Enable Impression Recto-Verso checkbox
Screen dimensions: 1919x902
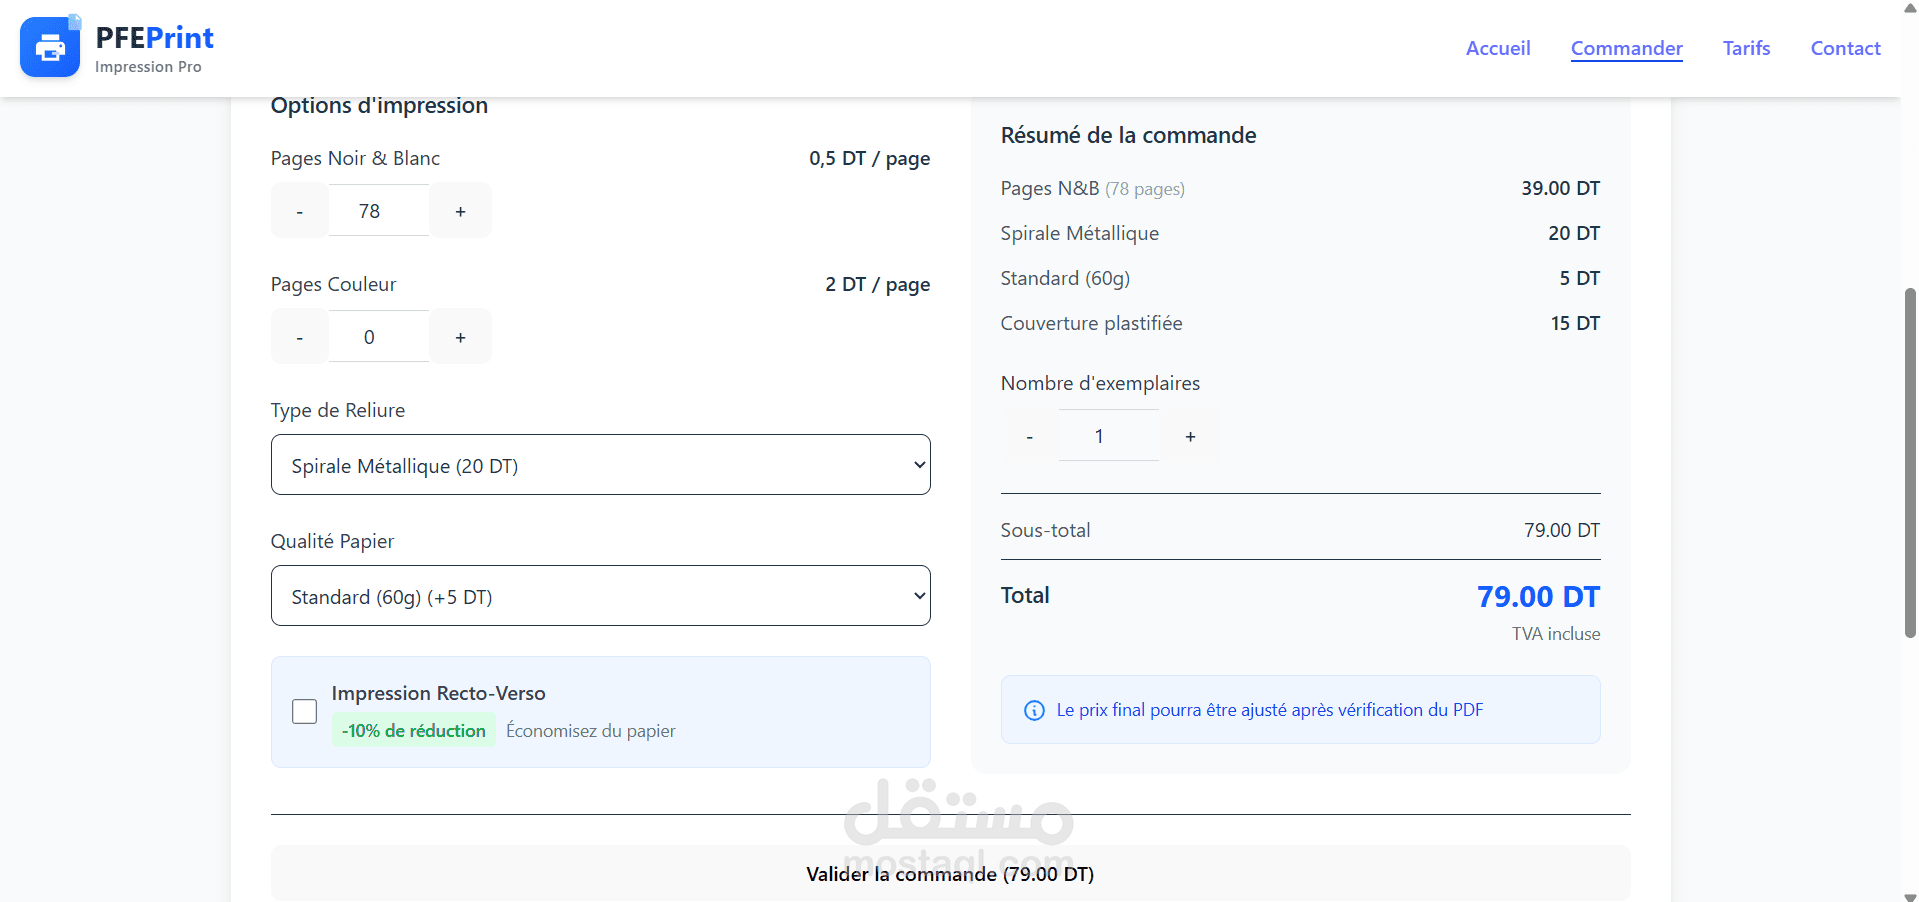(x=304, y=711)
